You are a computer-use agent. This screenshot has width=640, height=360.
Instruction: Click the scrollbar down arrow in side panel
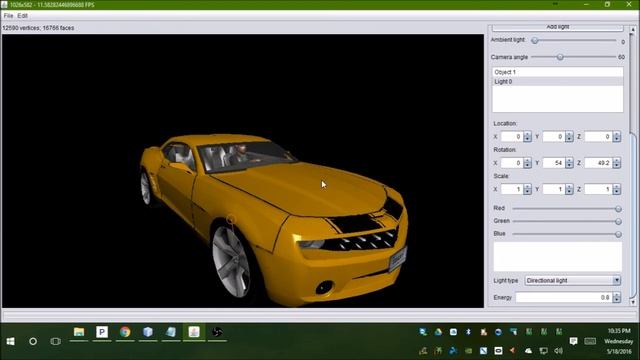tap(633, 302)
